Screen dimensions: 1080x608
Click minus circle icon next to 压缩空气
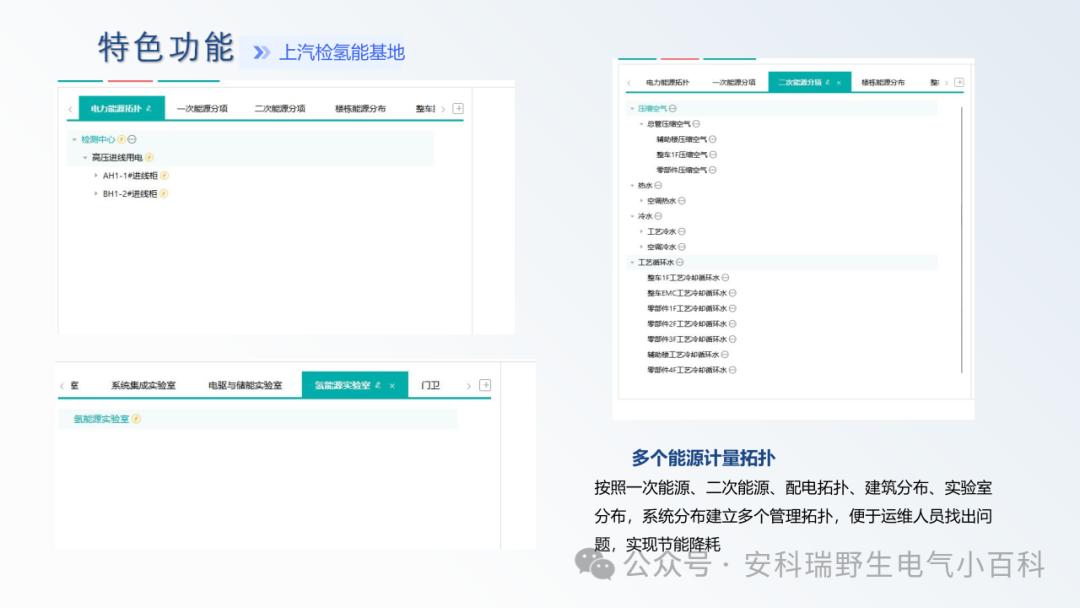coord(672,108)
